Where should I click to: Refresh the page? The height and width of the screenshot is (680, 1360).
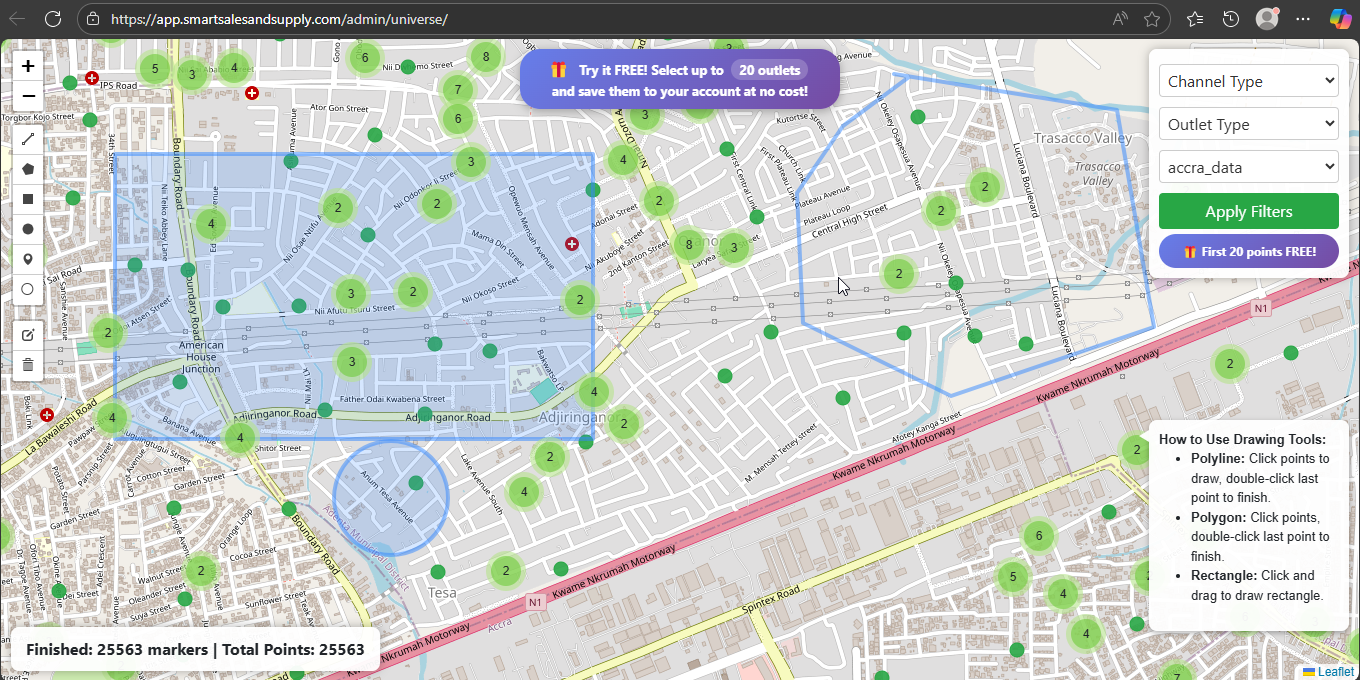click(x=53, y=18)
